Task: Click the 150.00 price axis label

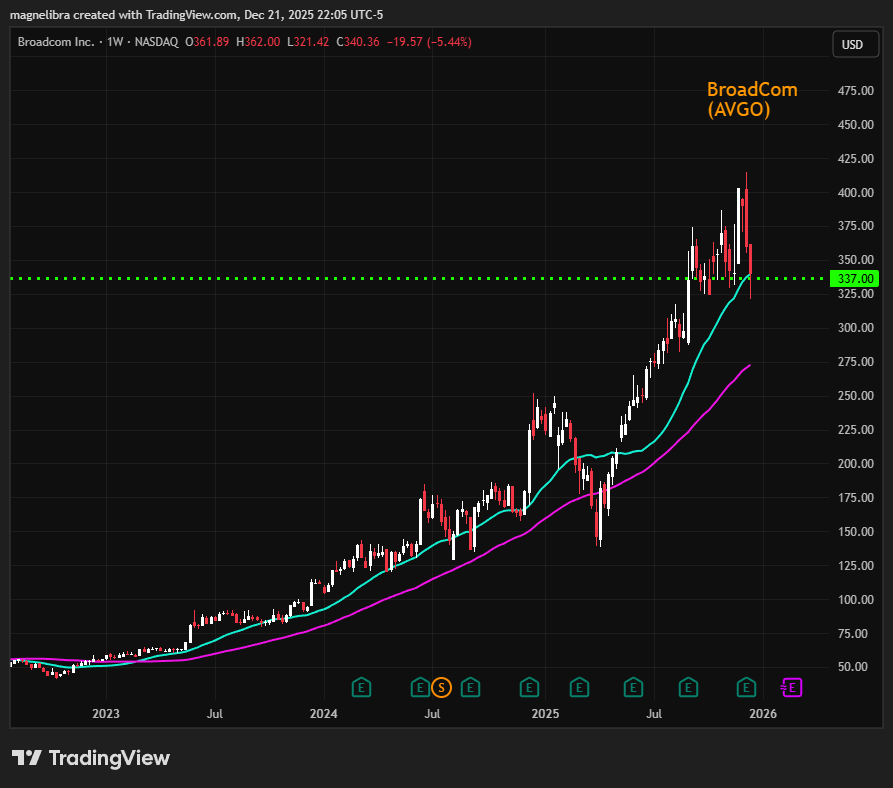Action: pyautogui.click(x=855, y=531)
